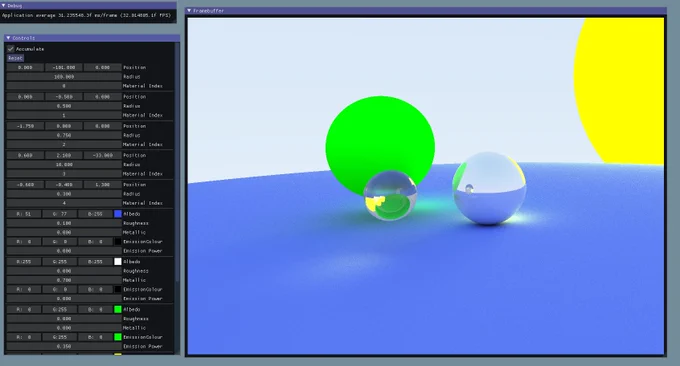Select the radius field showing 0.500

point(64,106)
